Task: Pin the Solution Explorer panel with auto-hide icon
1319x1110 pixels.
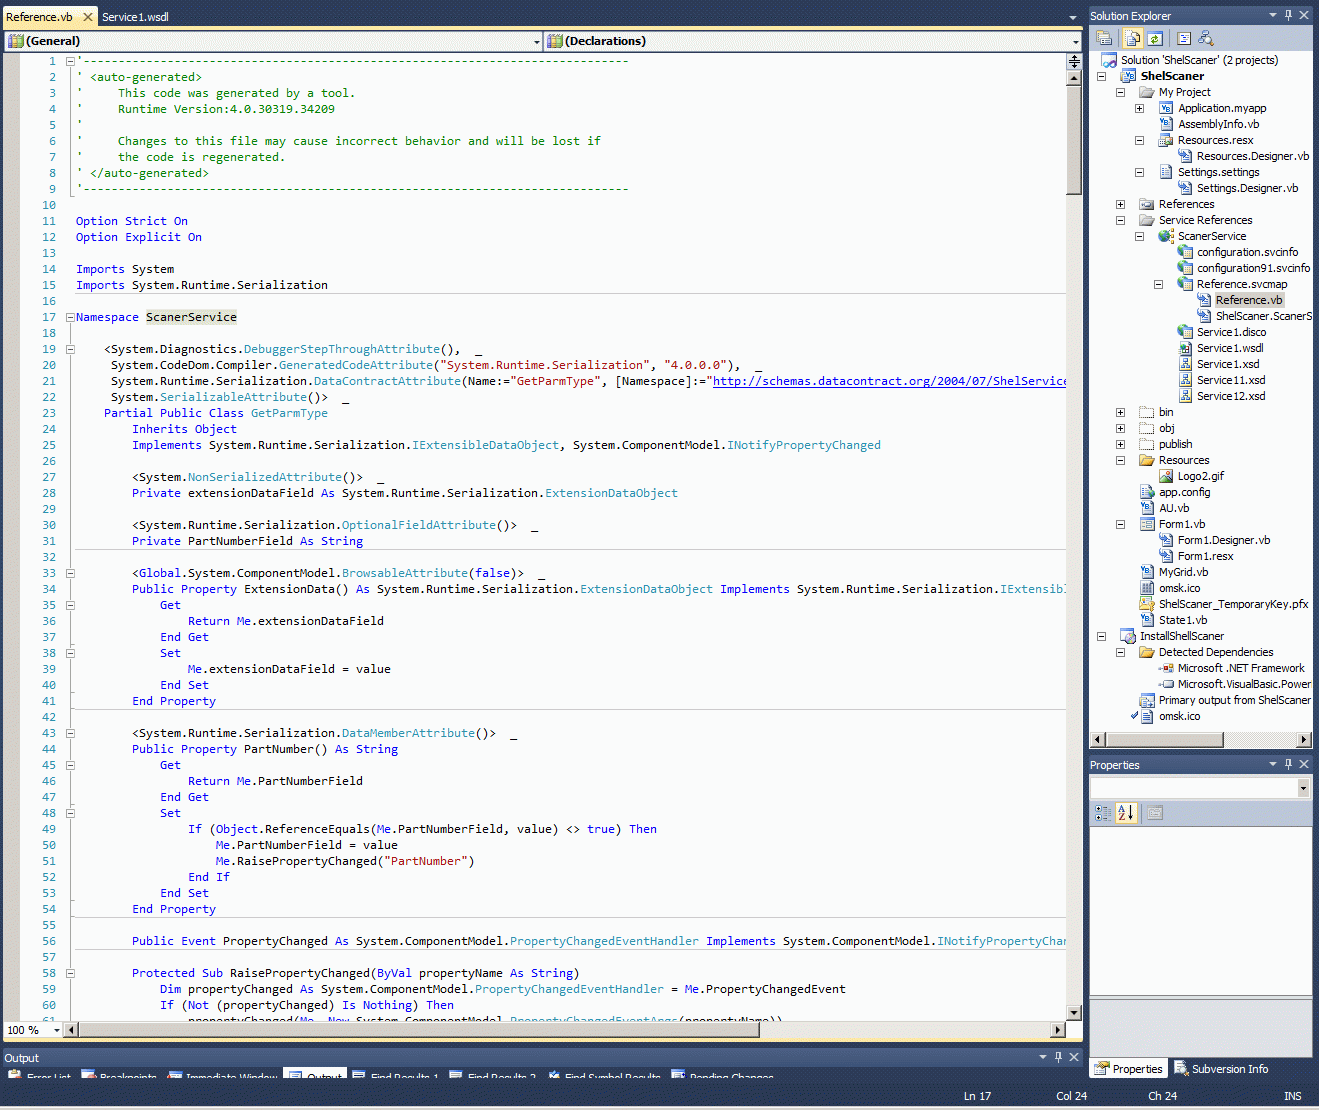Action: [x=1288, y=15]
